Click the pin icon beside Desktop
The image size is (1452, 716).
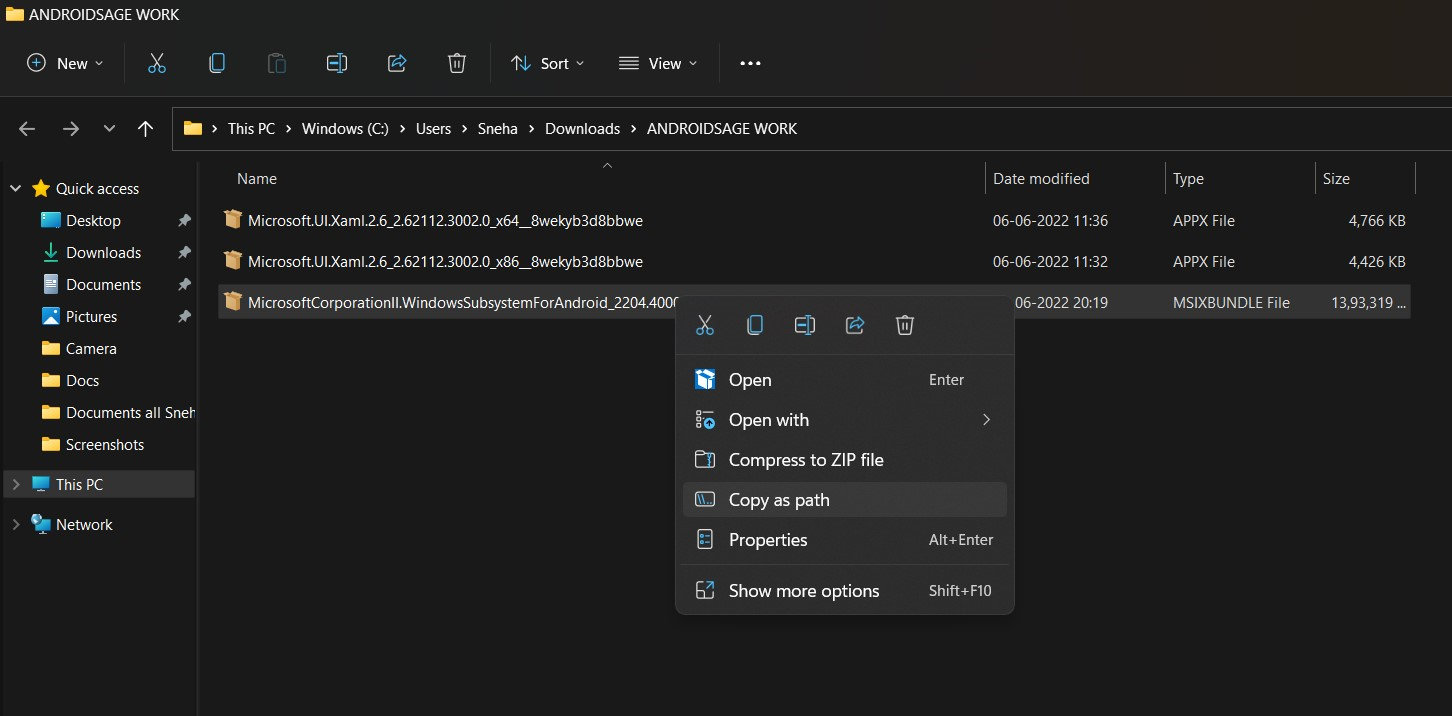coord(184,220)
